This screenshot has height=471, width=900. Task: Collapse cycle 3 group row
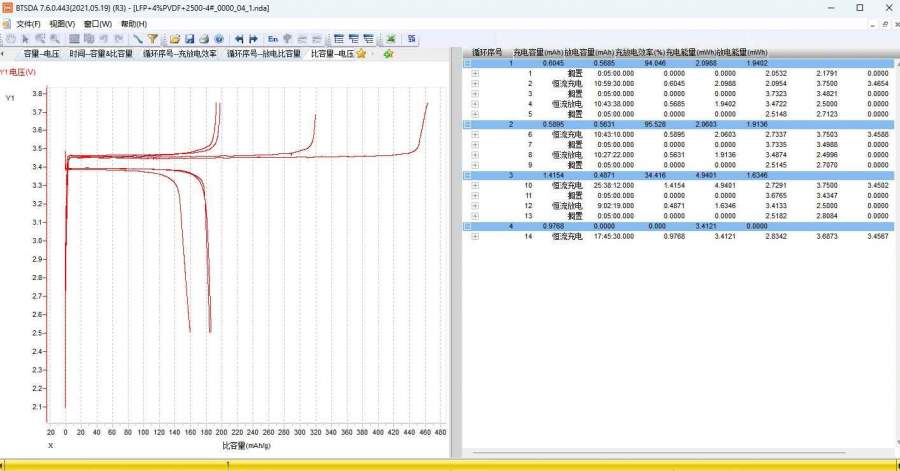click(467, 175)
